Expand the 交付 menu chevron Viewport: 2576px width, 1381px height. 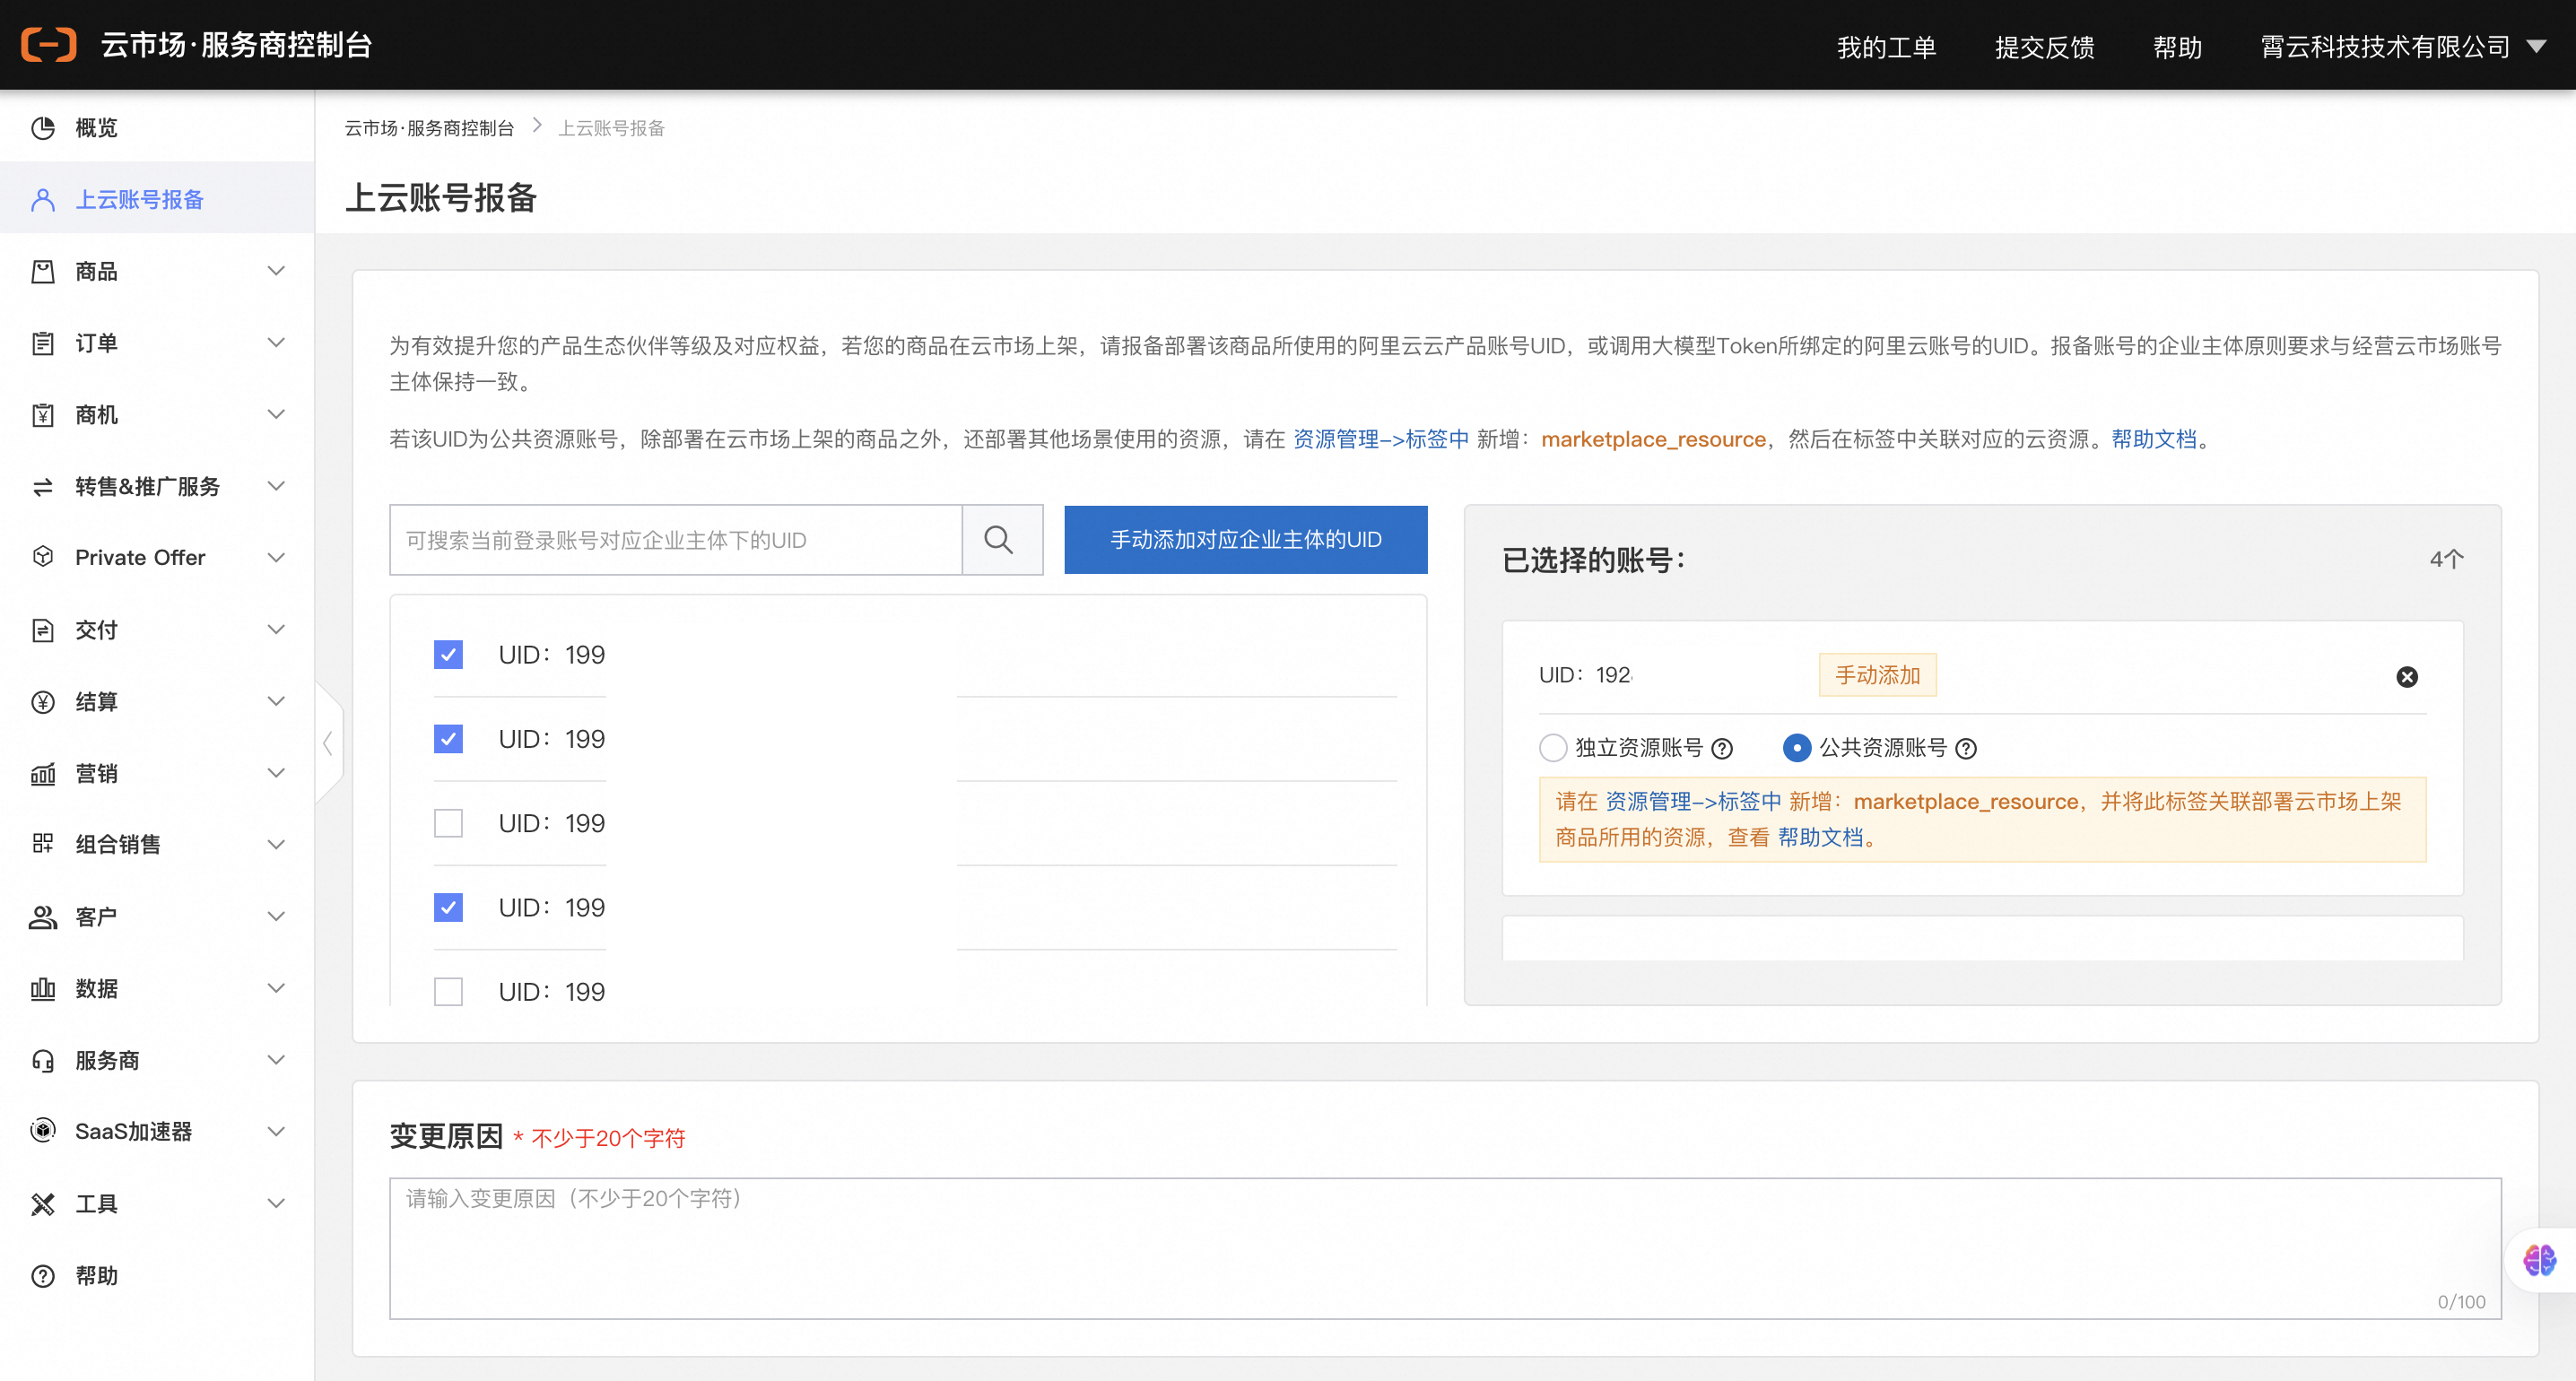[x=277, y=629]
